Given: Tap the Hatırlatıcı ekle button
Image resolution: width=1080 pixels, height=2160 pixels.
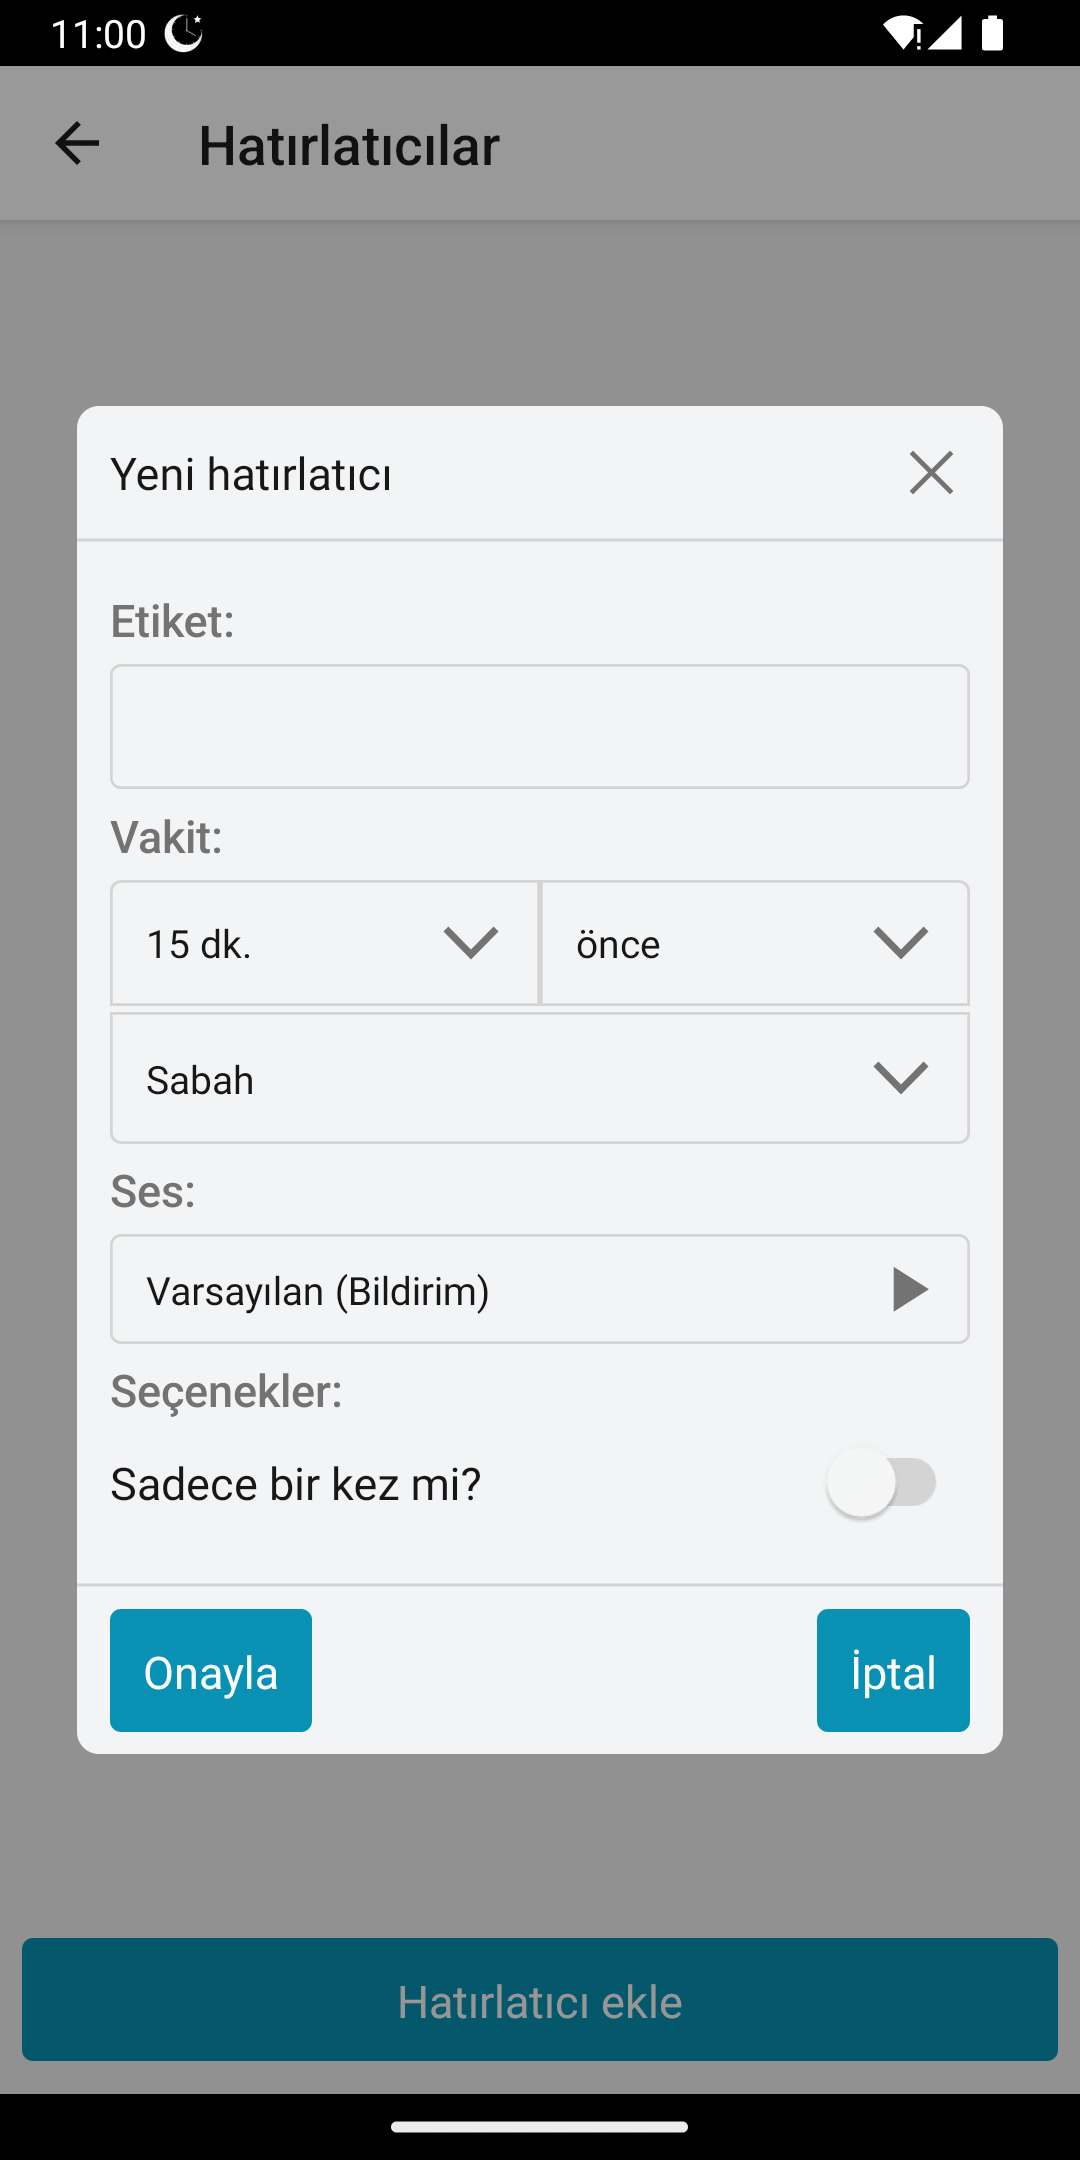Looking at the screenshot, I should tap(539, 2000).
